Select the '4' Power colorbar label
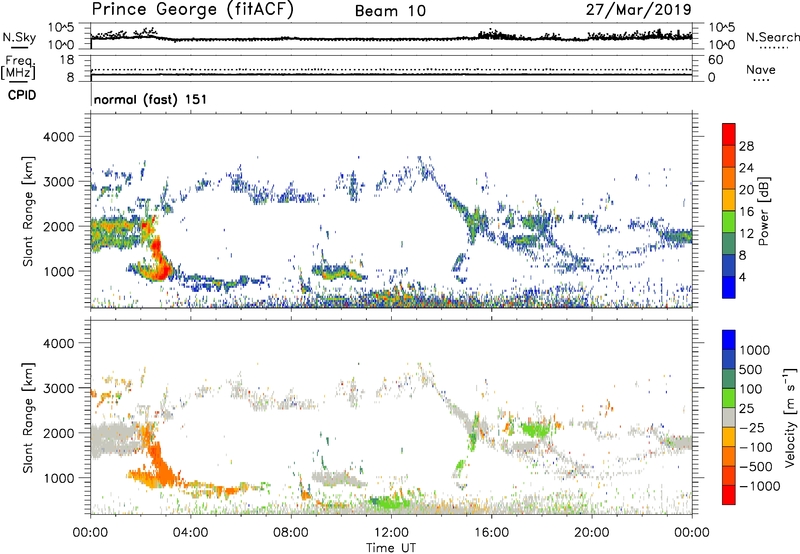 pyautogui.click(x=742, y=278)
